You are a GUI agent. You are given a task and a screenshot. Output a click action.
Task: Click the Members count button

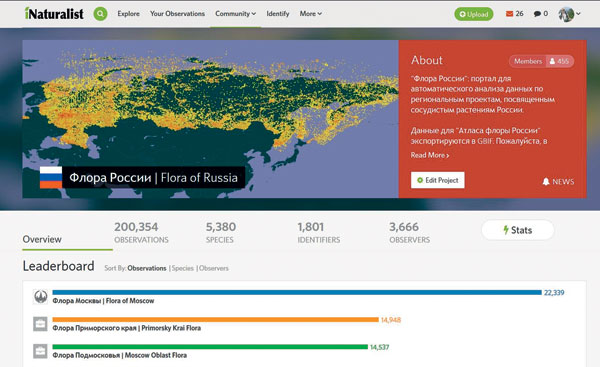click(541, 61)
